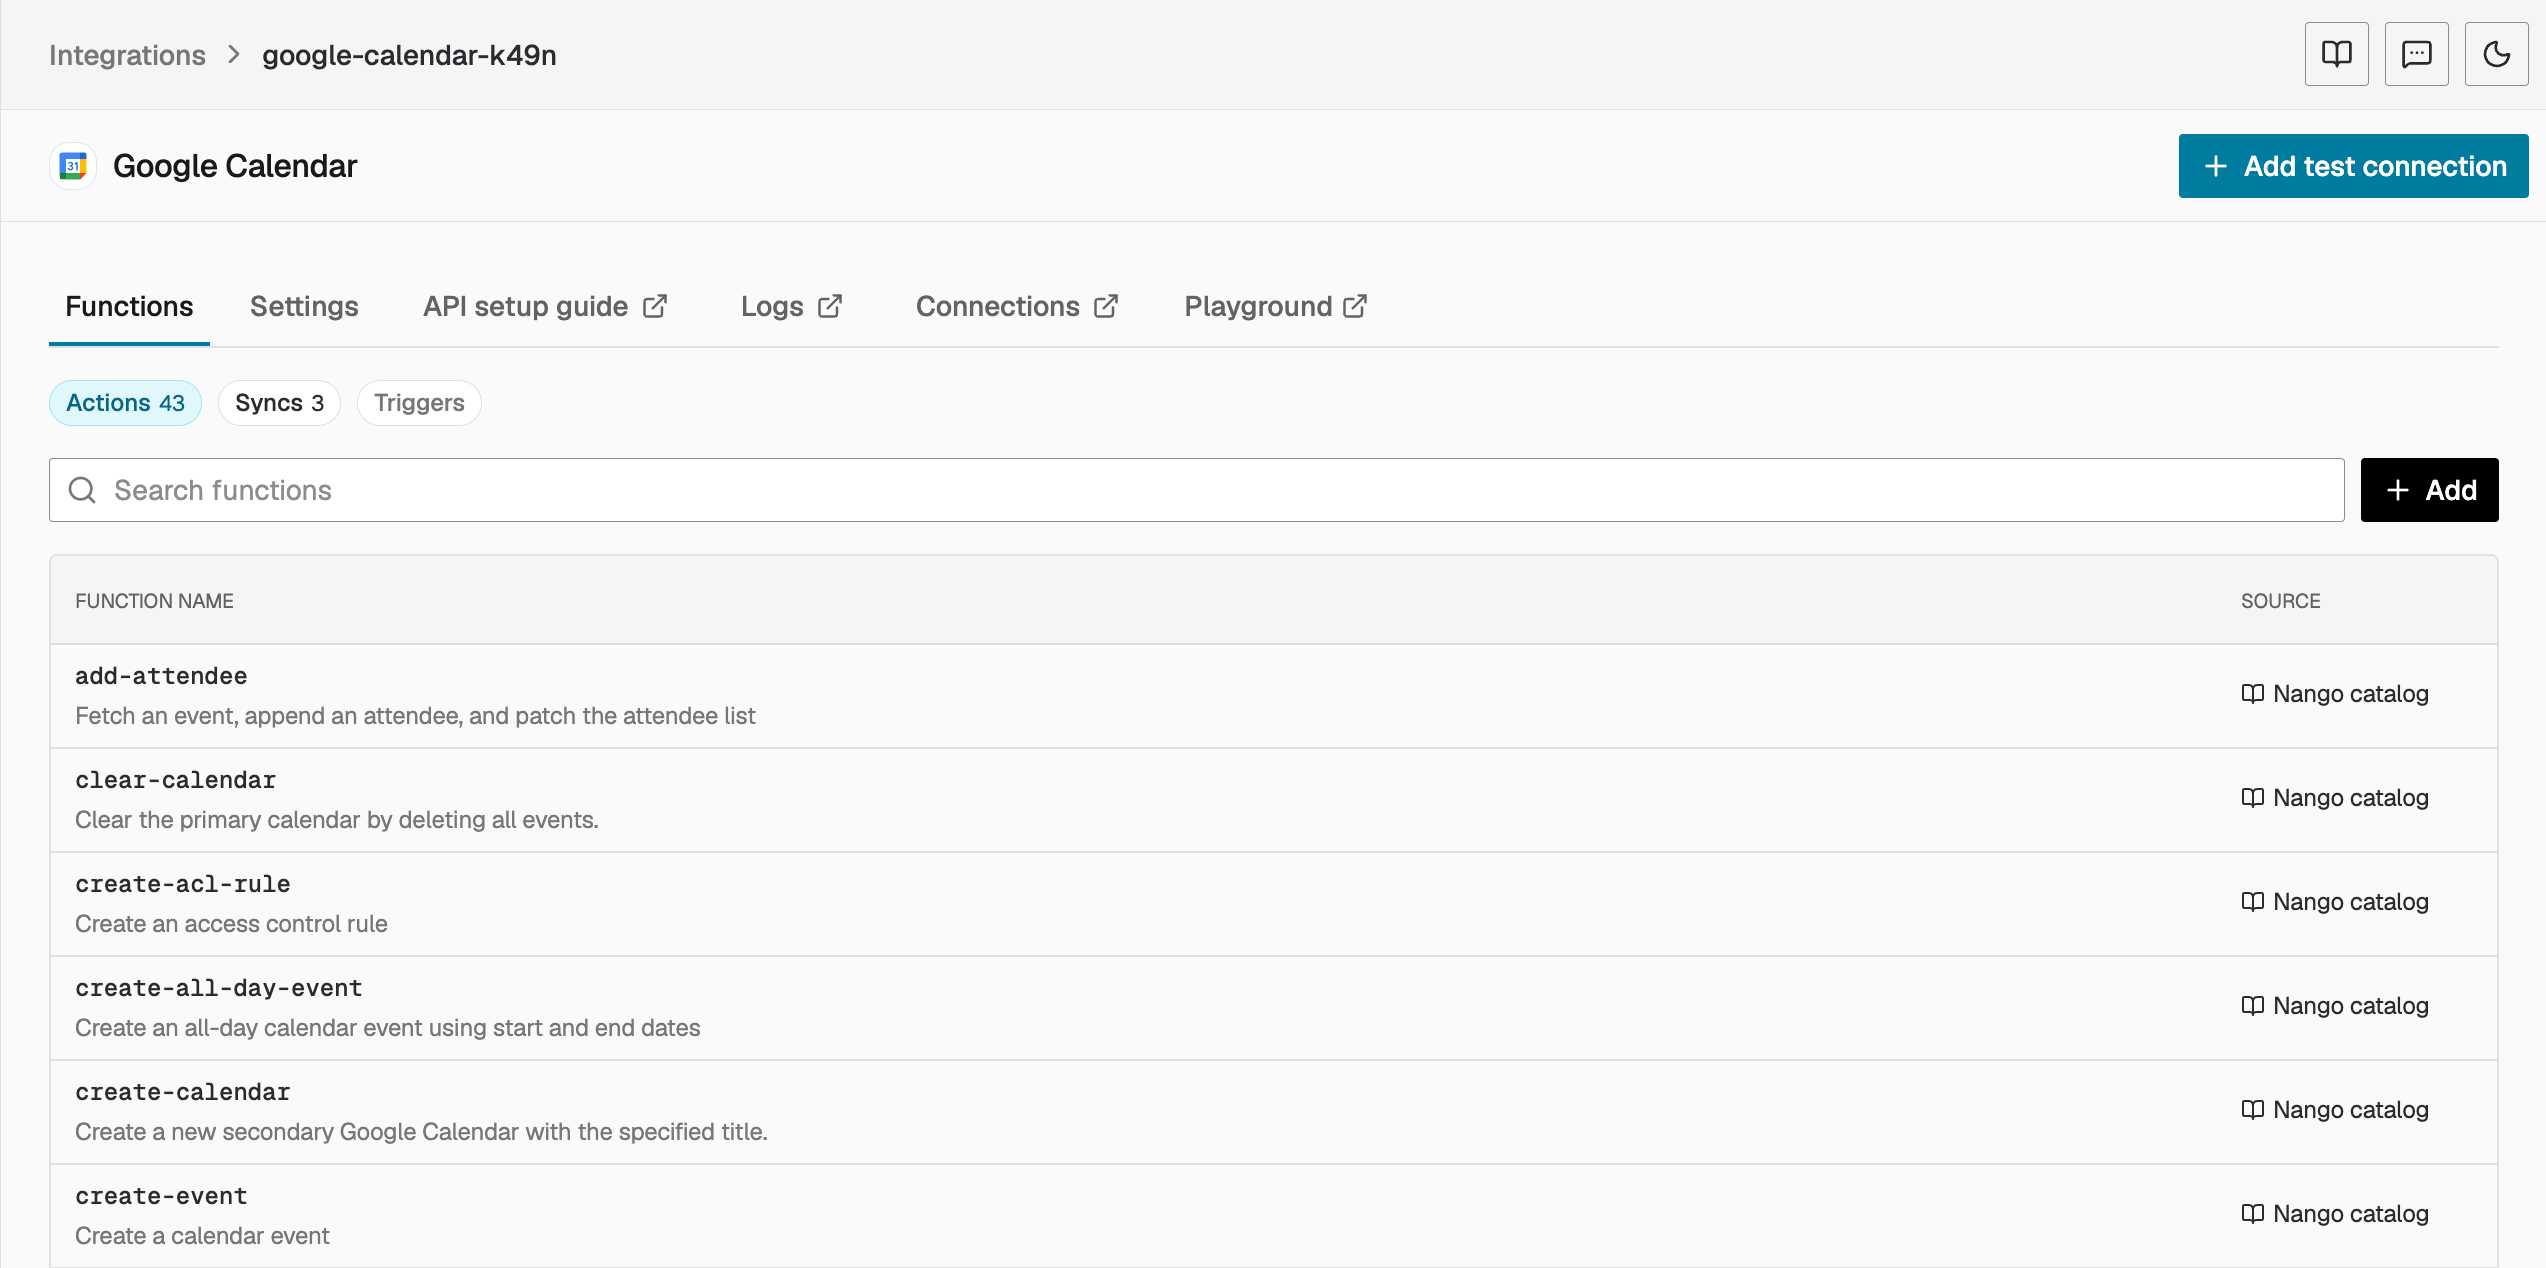Click the catalog book icon for add-attendee
The height and width of the screenshot is (1268, 2546).
pyautogui.click(x=2252, y=694)
